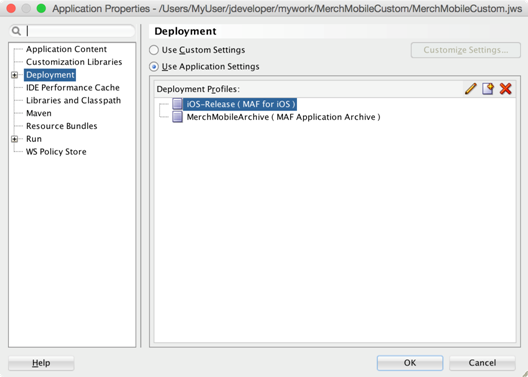Open Maven category
Image resolution: width=528 pixels, height=377 pixels.
click(39, 113)
